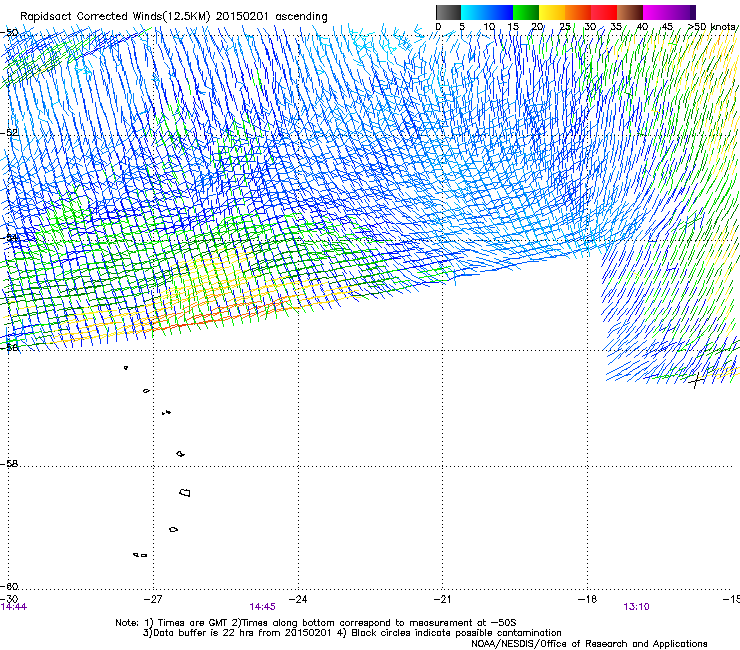Click the '-54' latitude axis label
The image size is (740, 650).
pos(9,237)
